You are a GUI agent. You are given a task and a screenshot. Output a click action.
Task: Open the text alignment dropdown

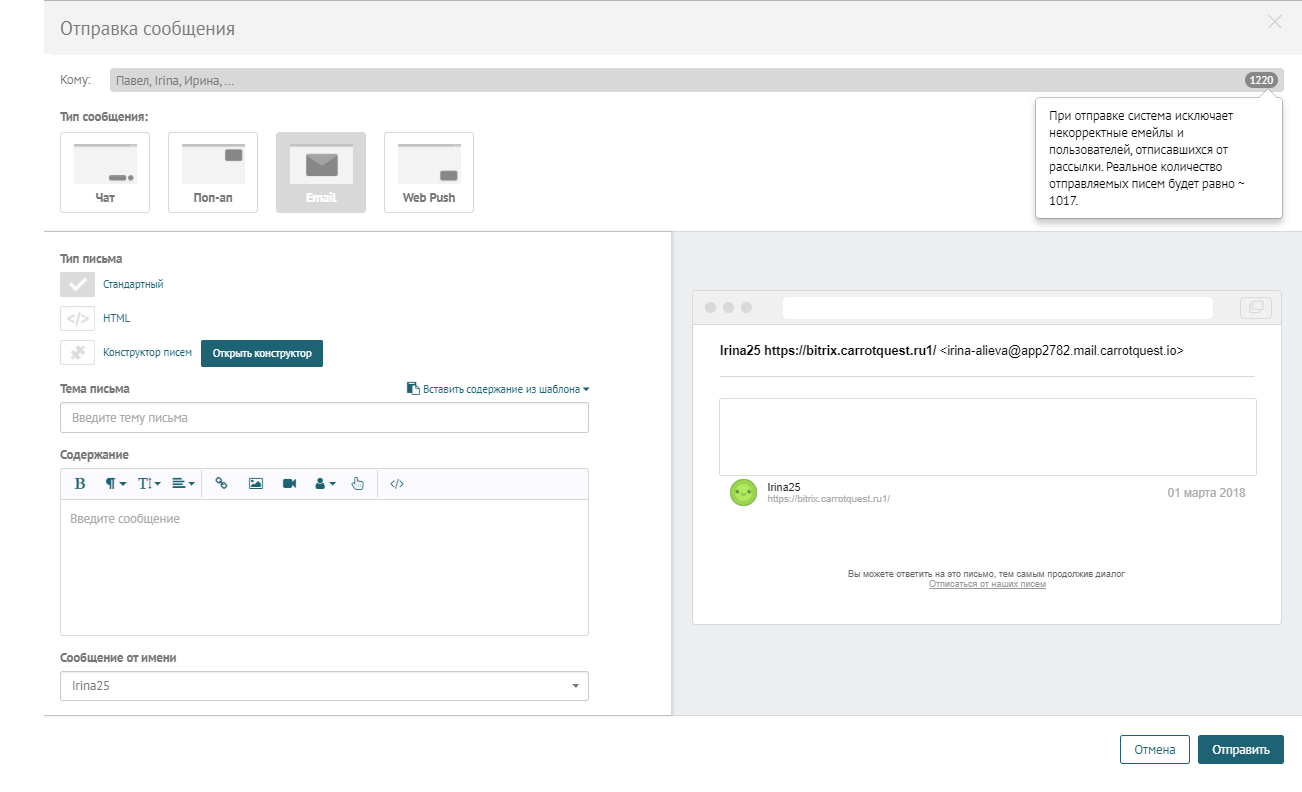click(183, 484)
